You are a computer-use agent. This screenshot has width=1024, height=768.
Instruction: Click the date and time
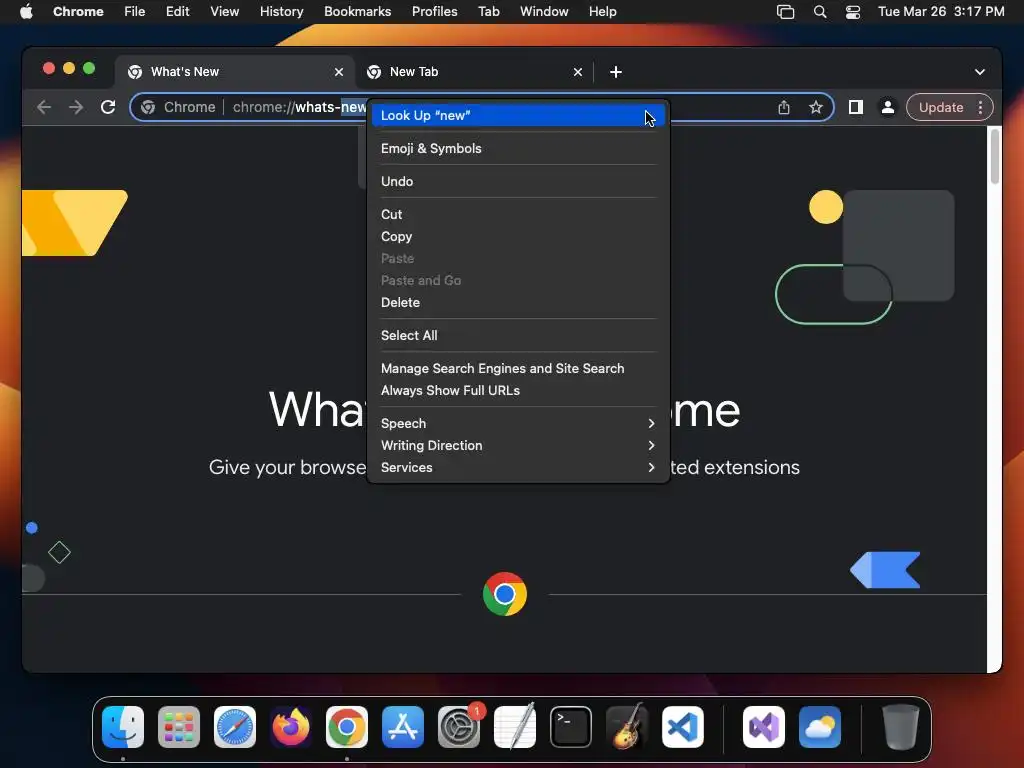tap(941, 12)
